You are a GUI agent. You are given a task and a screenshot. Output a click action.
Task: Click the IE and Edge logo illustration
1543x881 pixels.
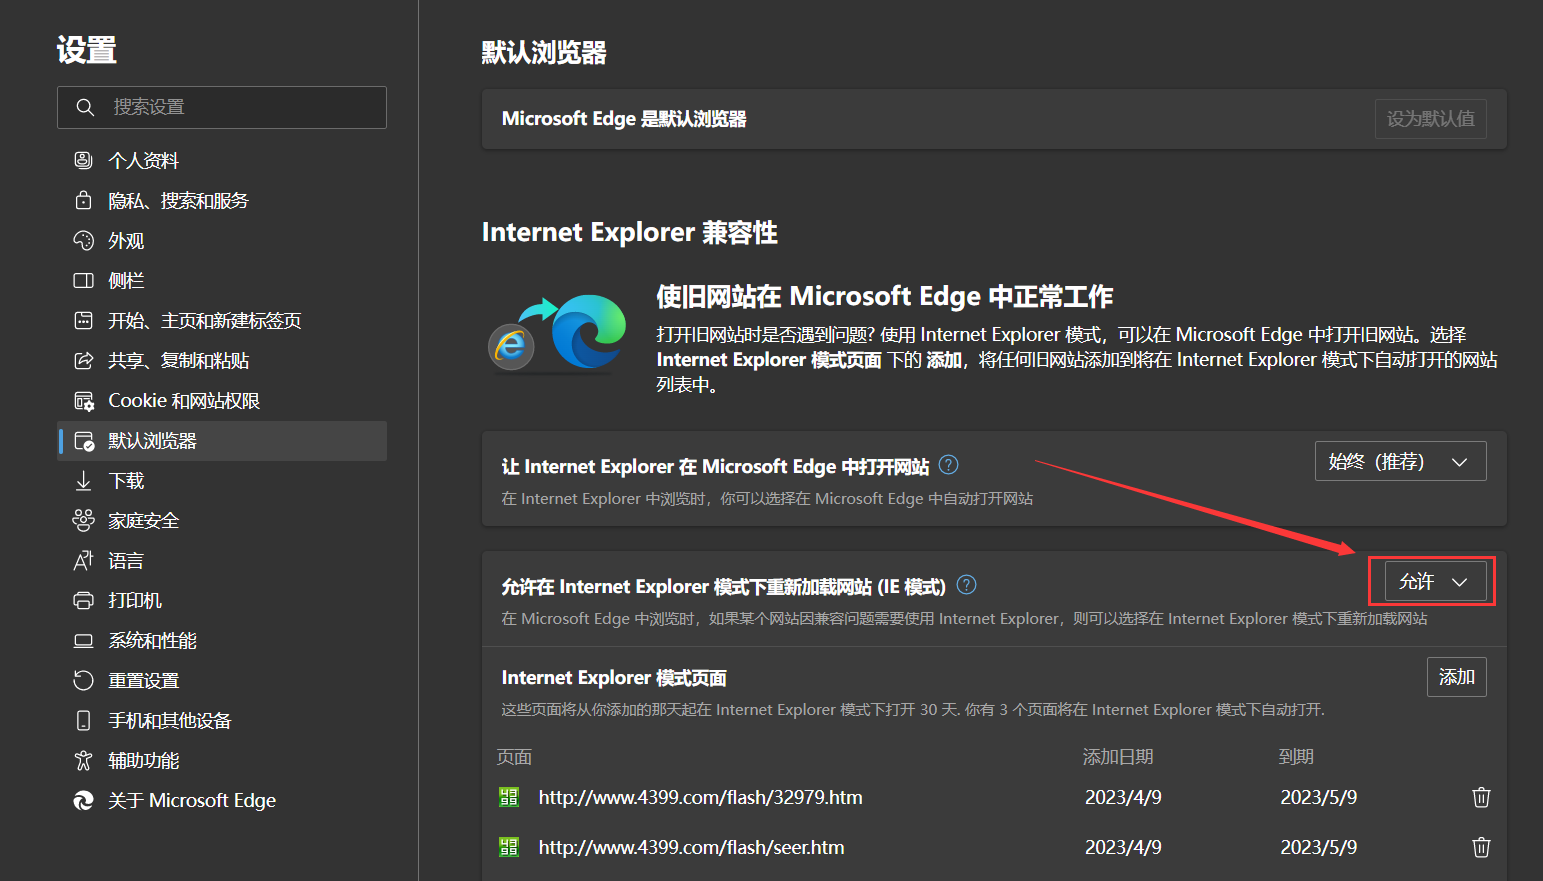[x=557, y=333]
